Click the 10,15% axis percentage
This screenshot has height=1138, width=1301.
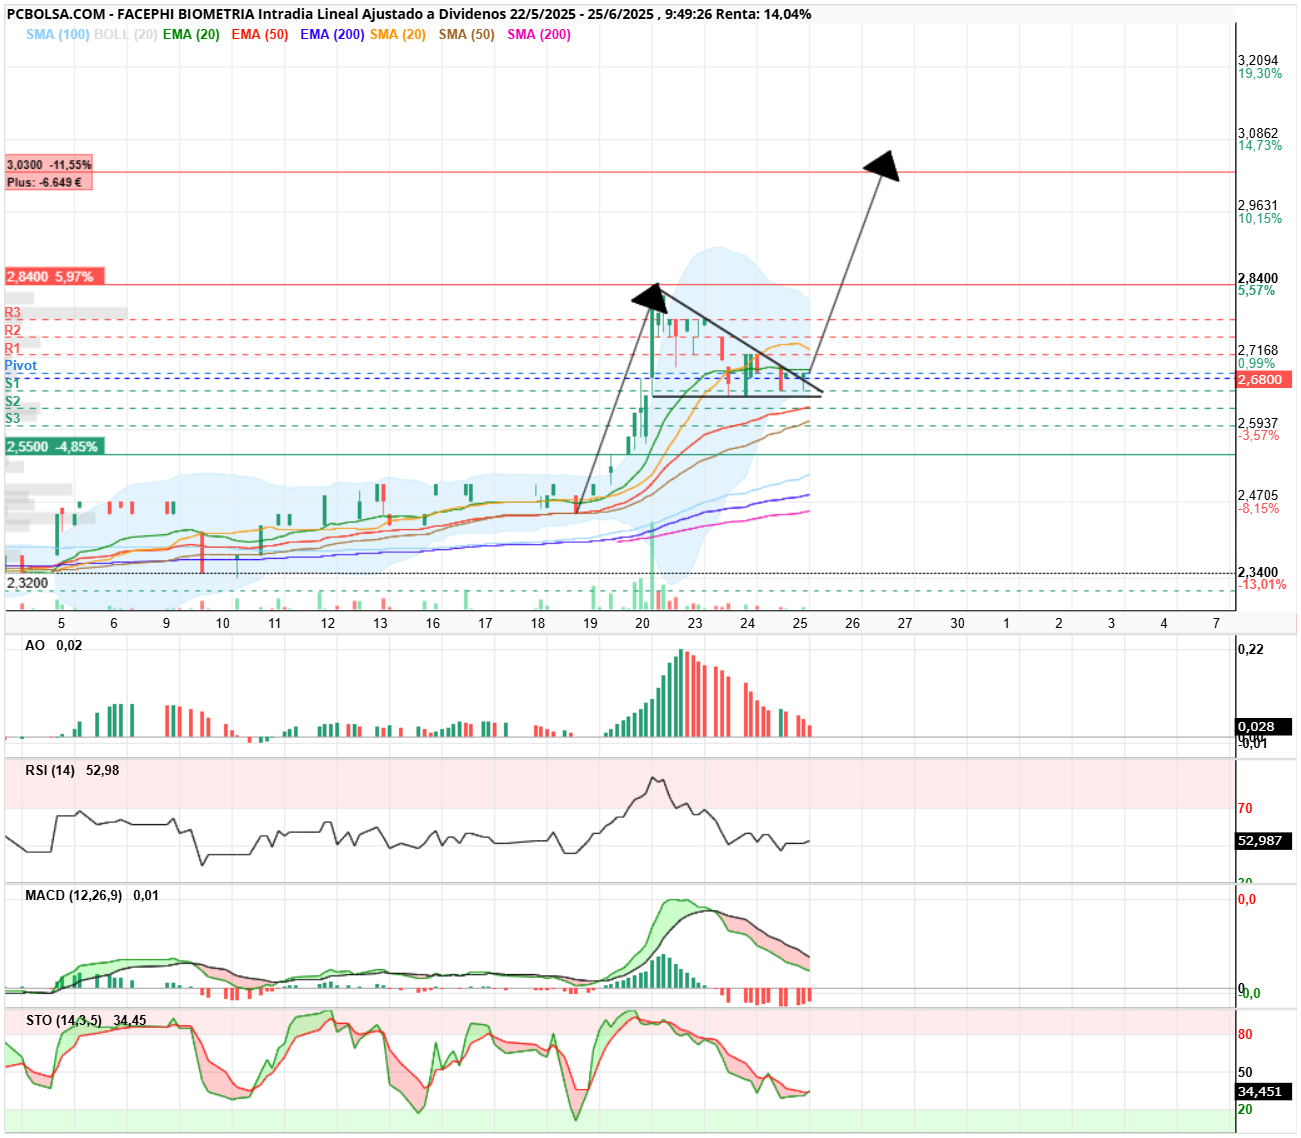pyautogui.click(x=1260, y=218)
